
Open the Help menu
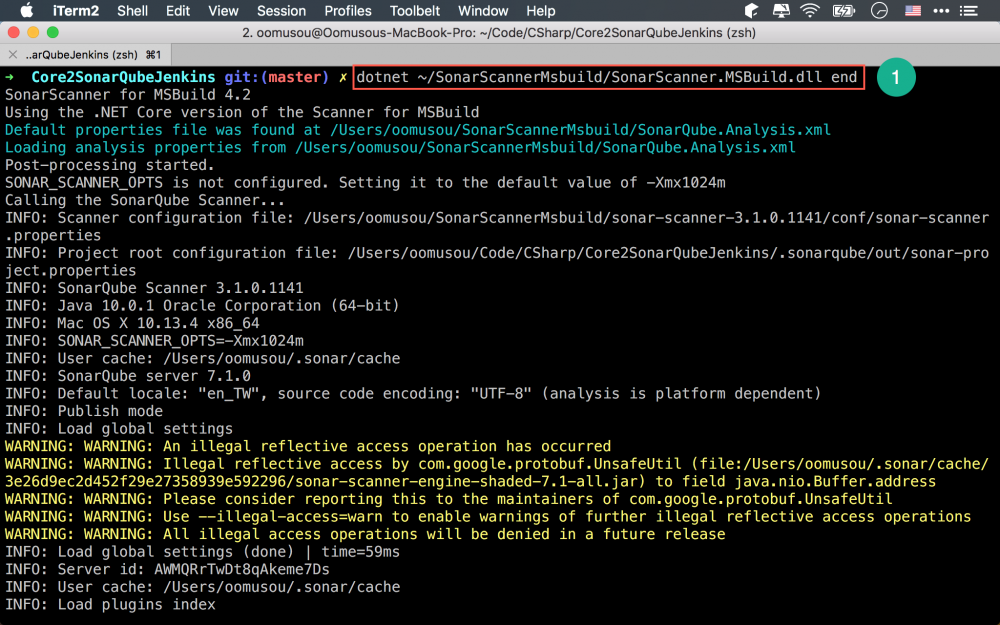pyautogui.click(x=541, y=11)
